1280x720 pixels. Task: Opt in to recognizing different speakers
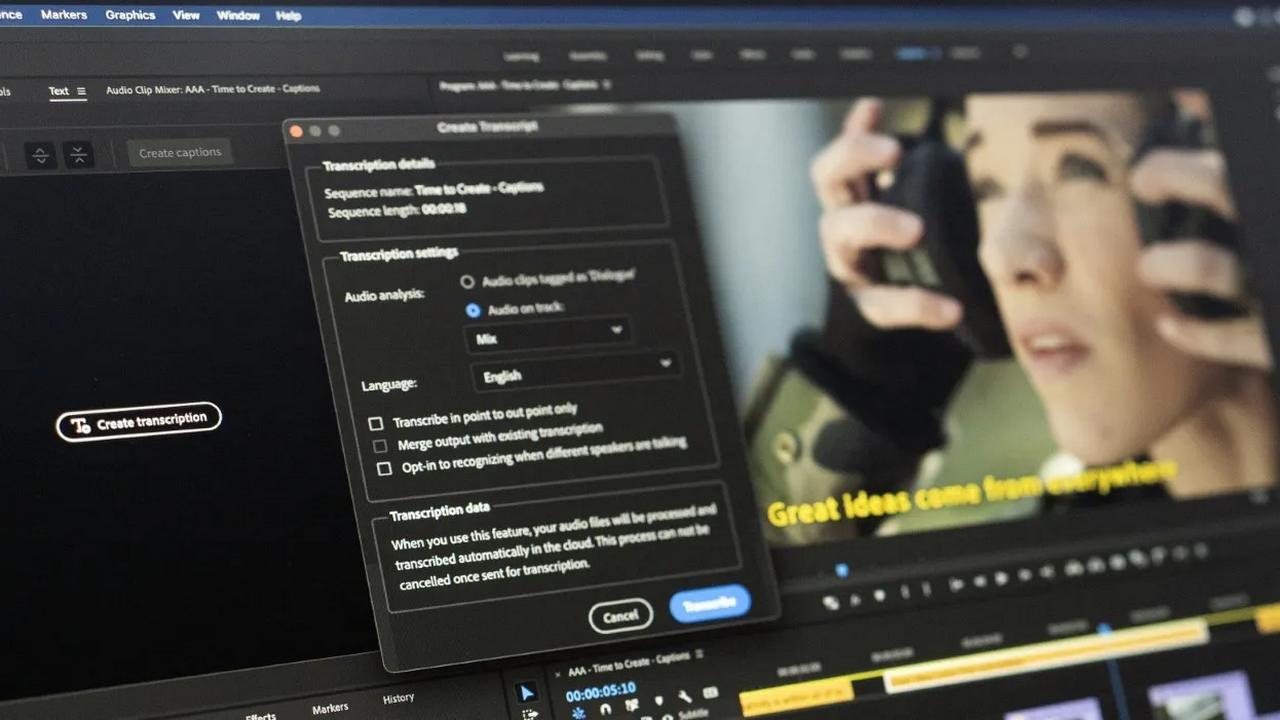click(x=383, y=468)
